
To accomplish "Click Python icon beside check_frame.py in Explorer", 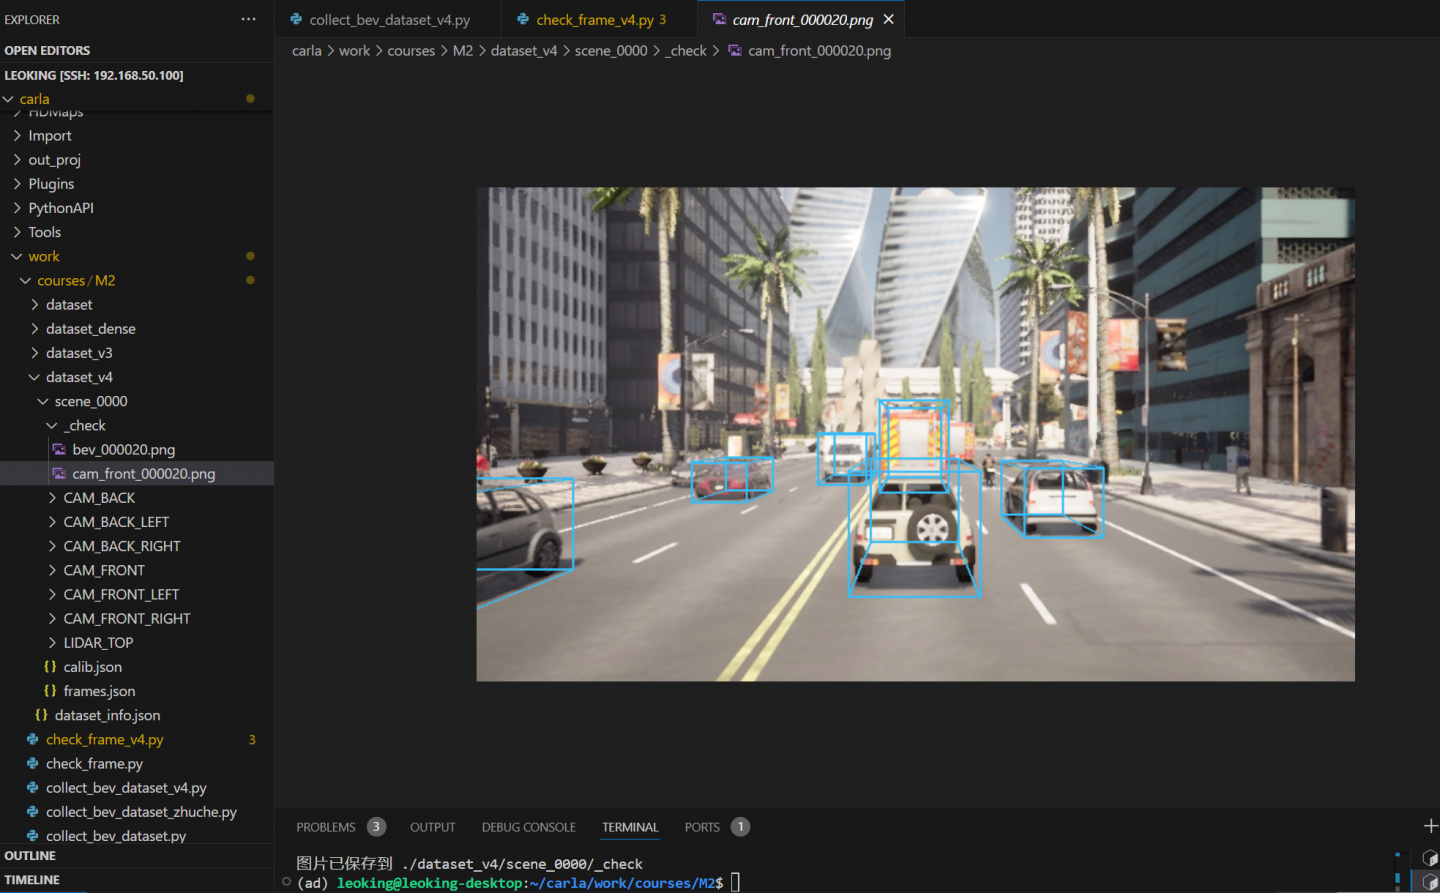I will 32,763.
